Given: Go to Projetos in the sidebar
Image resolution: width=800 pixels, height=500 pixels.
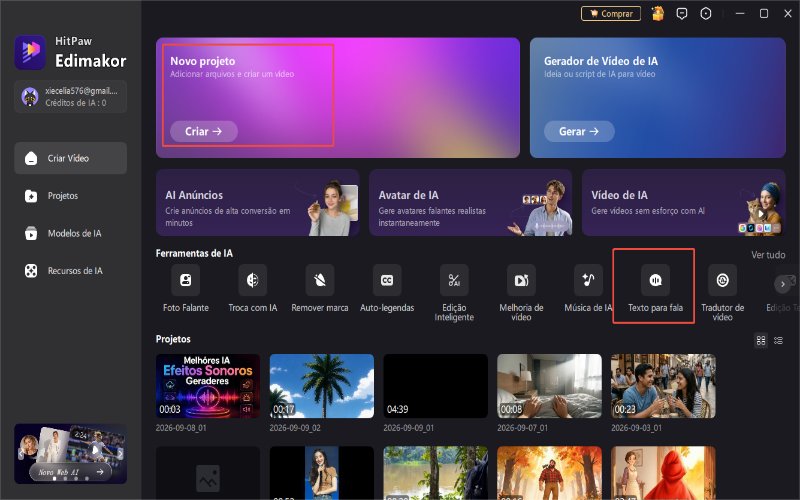Looking at the screenshot, I should tap(70, 196).
